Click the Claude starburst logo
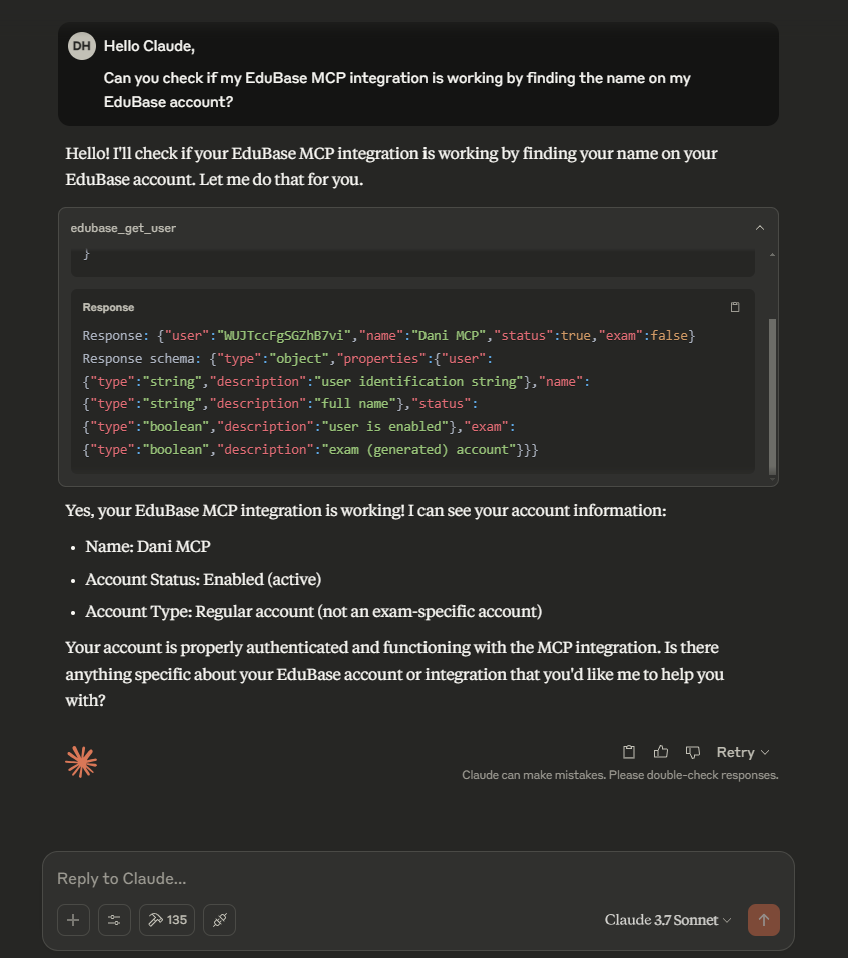This screenshot has width=848, height=958. (x=81, y=762)
